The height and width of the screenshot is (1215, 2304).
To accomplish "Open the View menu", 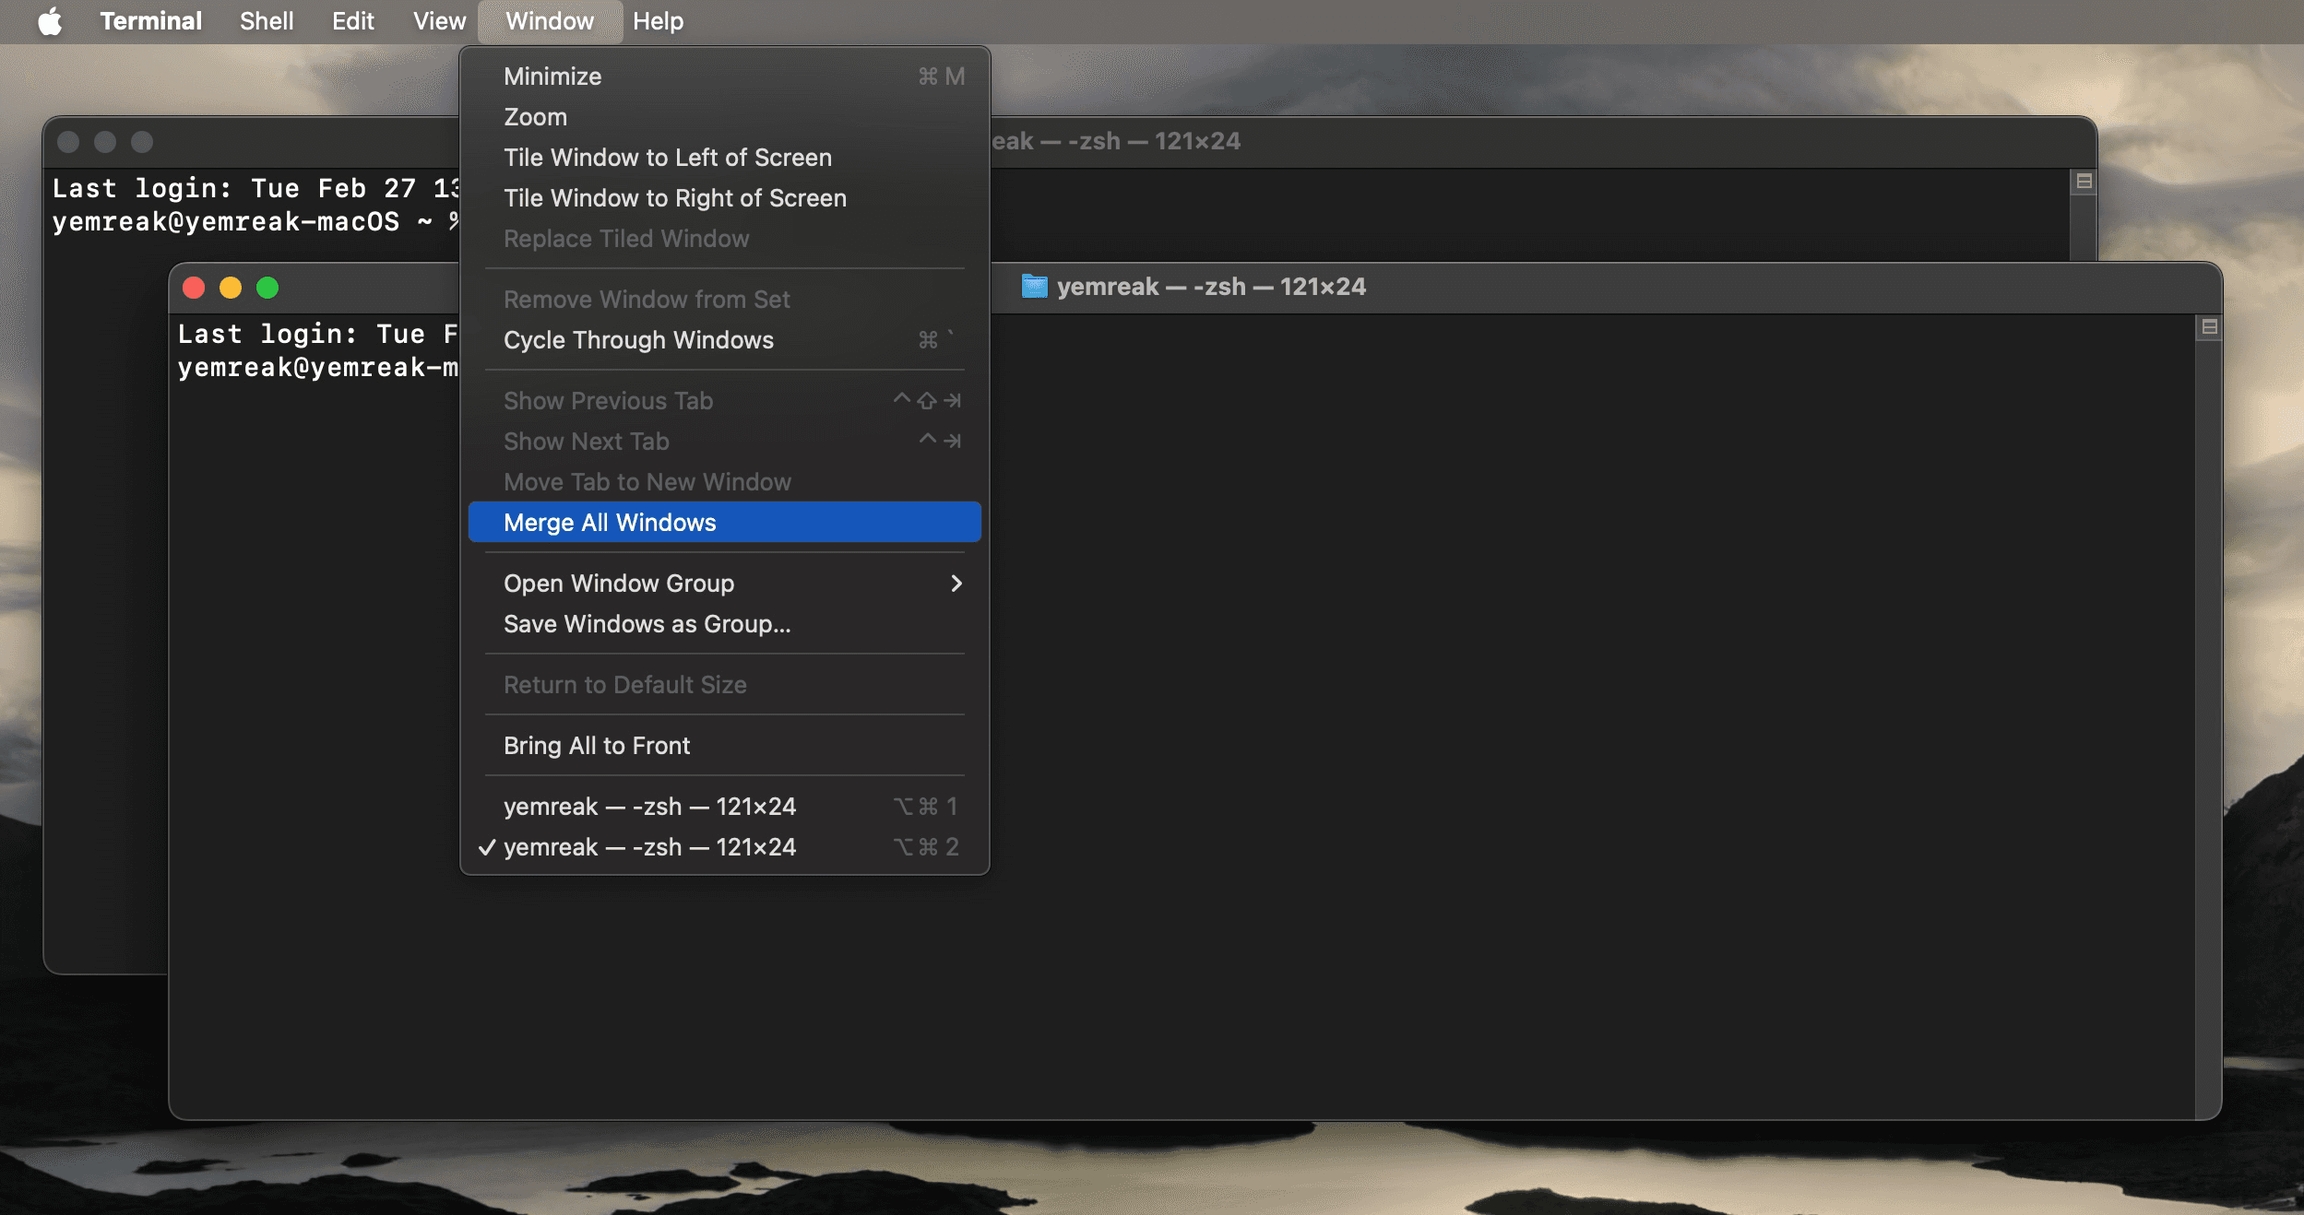I will pos(439,21).
